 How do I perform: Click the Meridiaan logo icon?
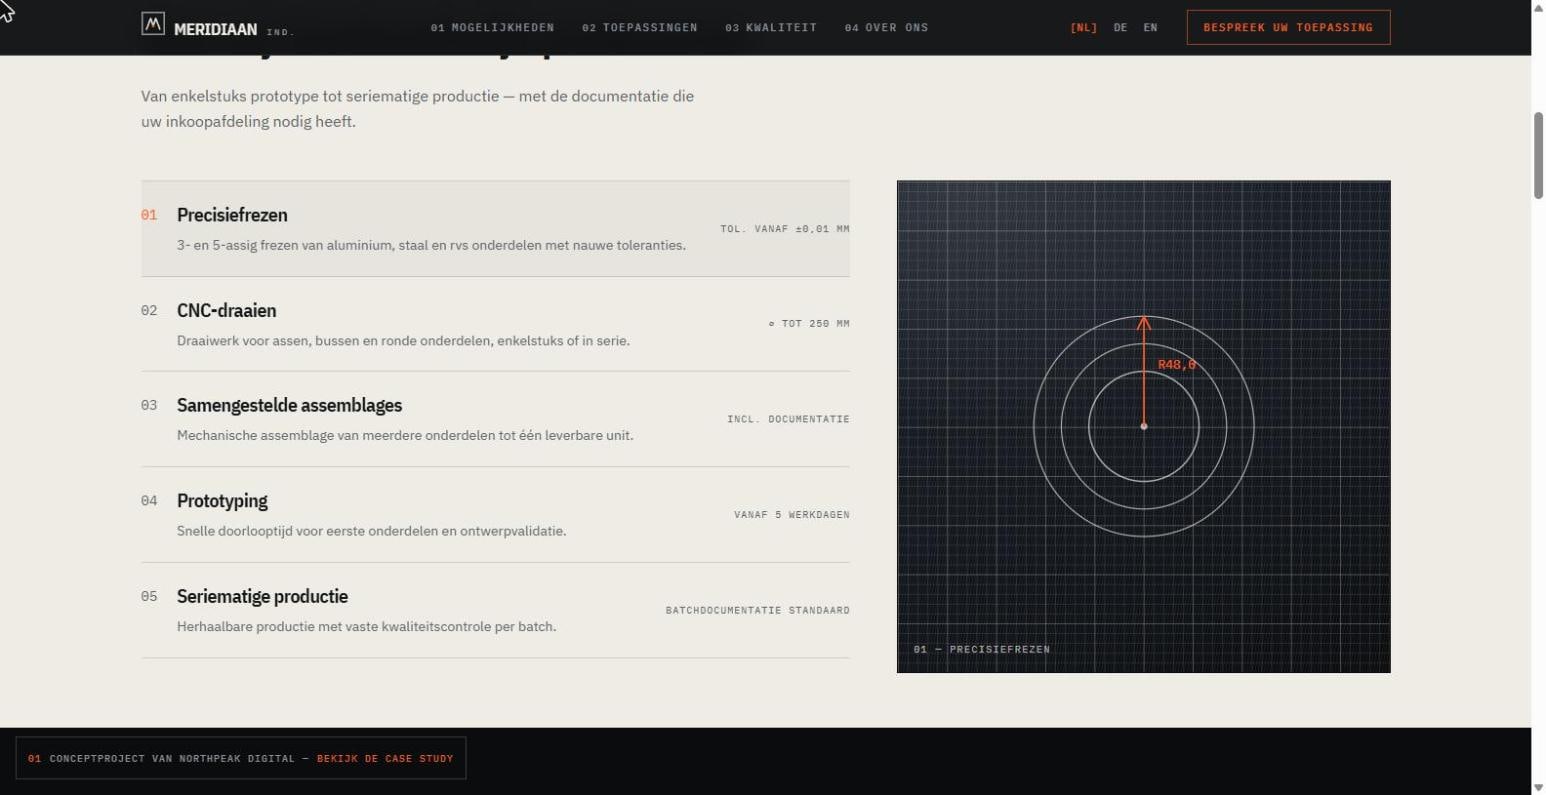[153, 25]
